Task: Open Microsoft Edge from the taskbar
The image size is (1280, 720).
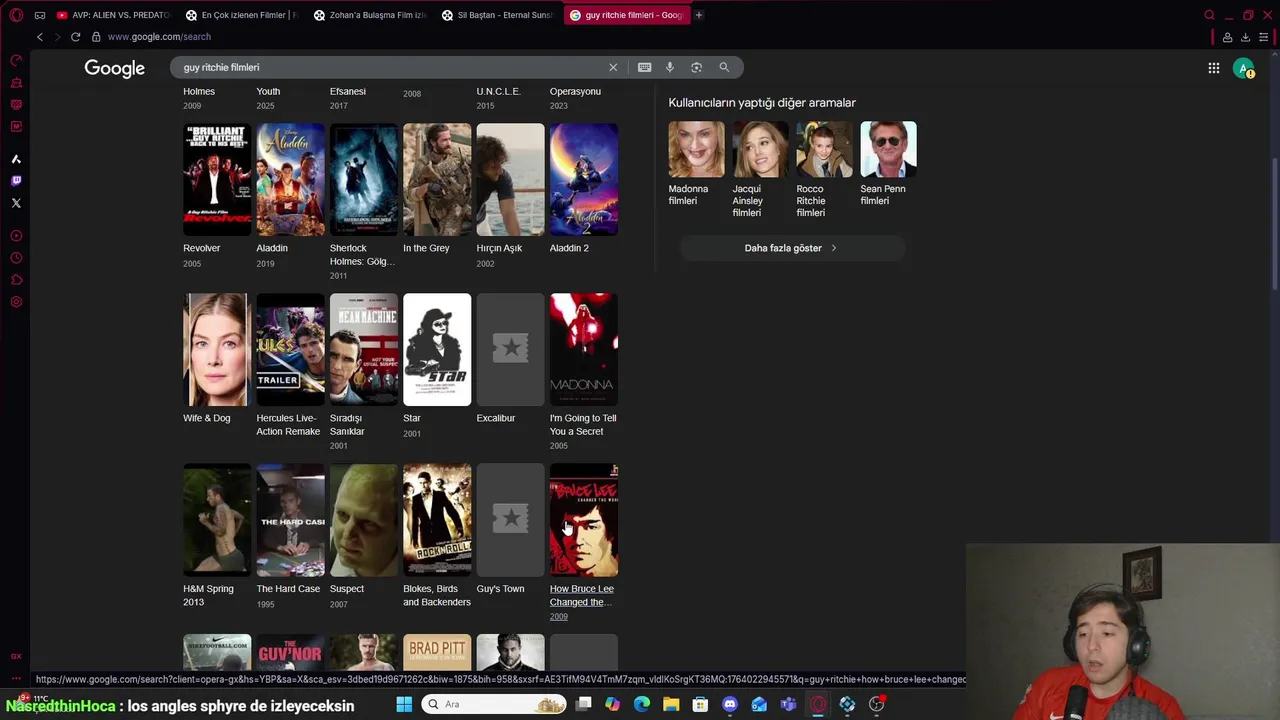Action: pos(642,704)
